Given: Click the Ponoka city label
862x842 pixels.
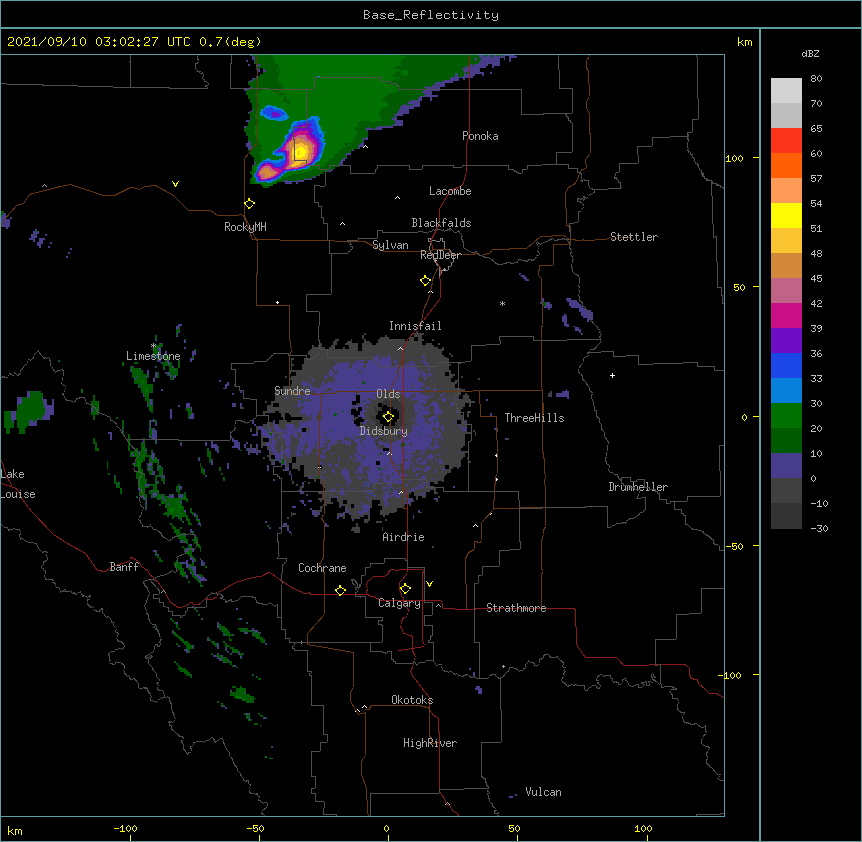Looking at the screenshot, I should [480, 136].
